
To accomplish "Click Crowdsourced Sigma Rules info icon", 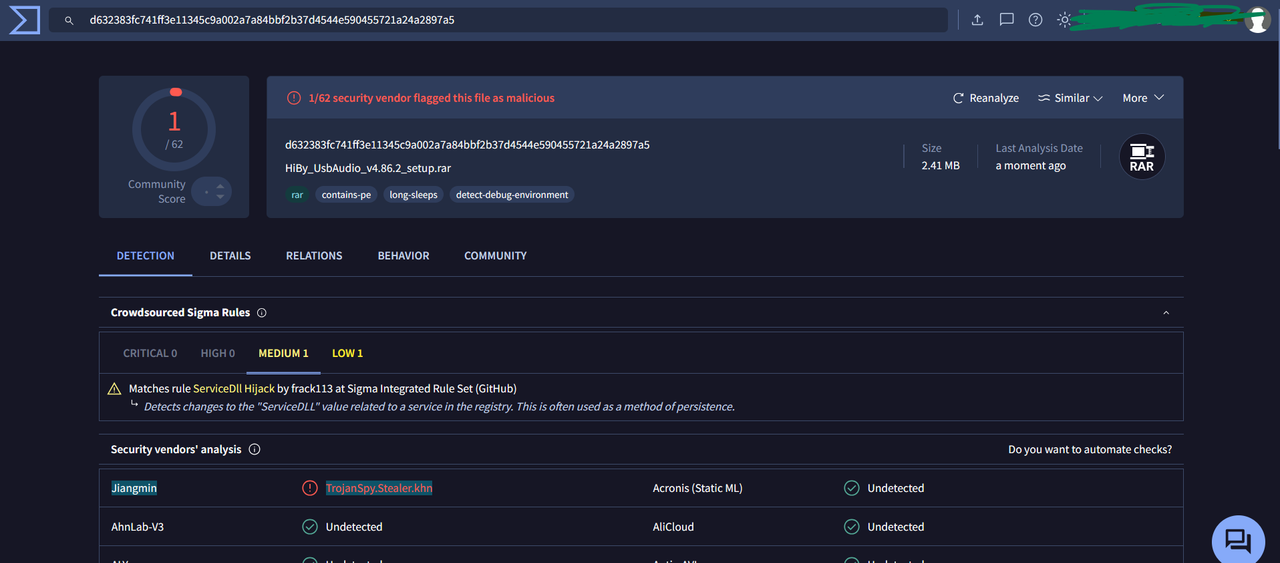I will (262, 313).
